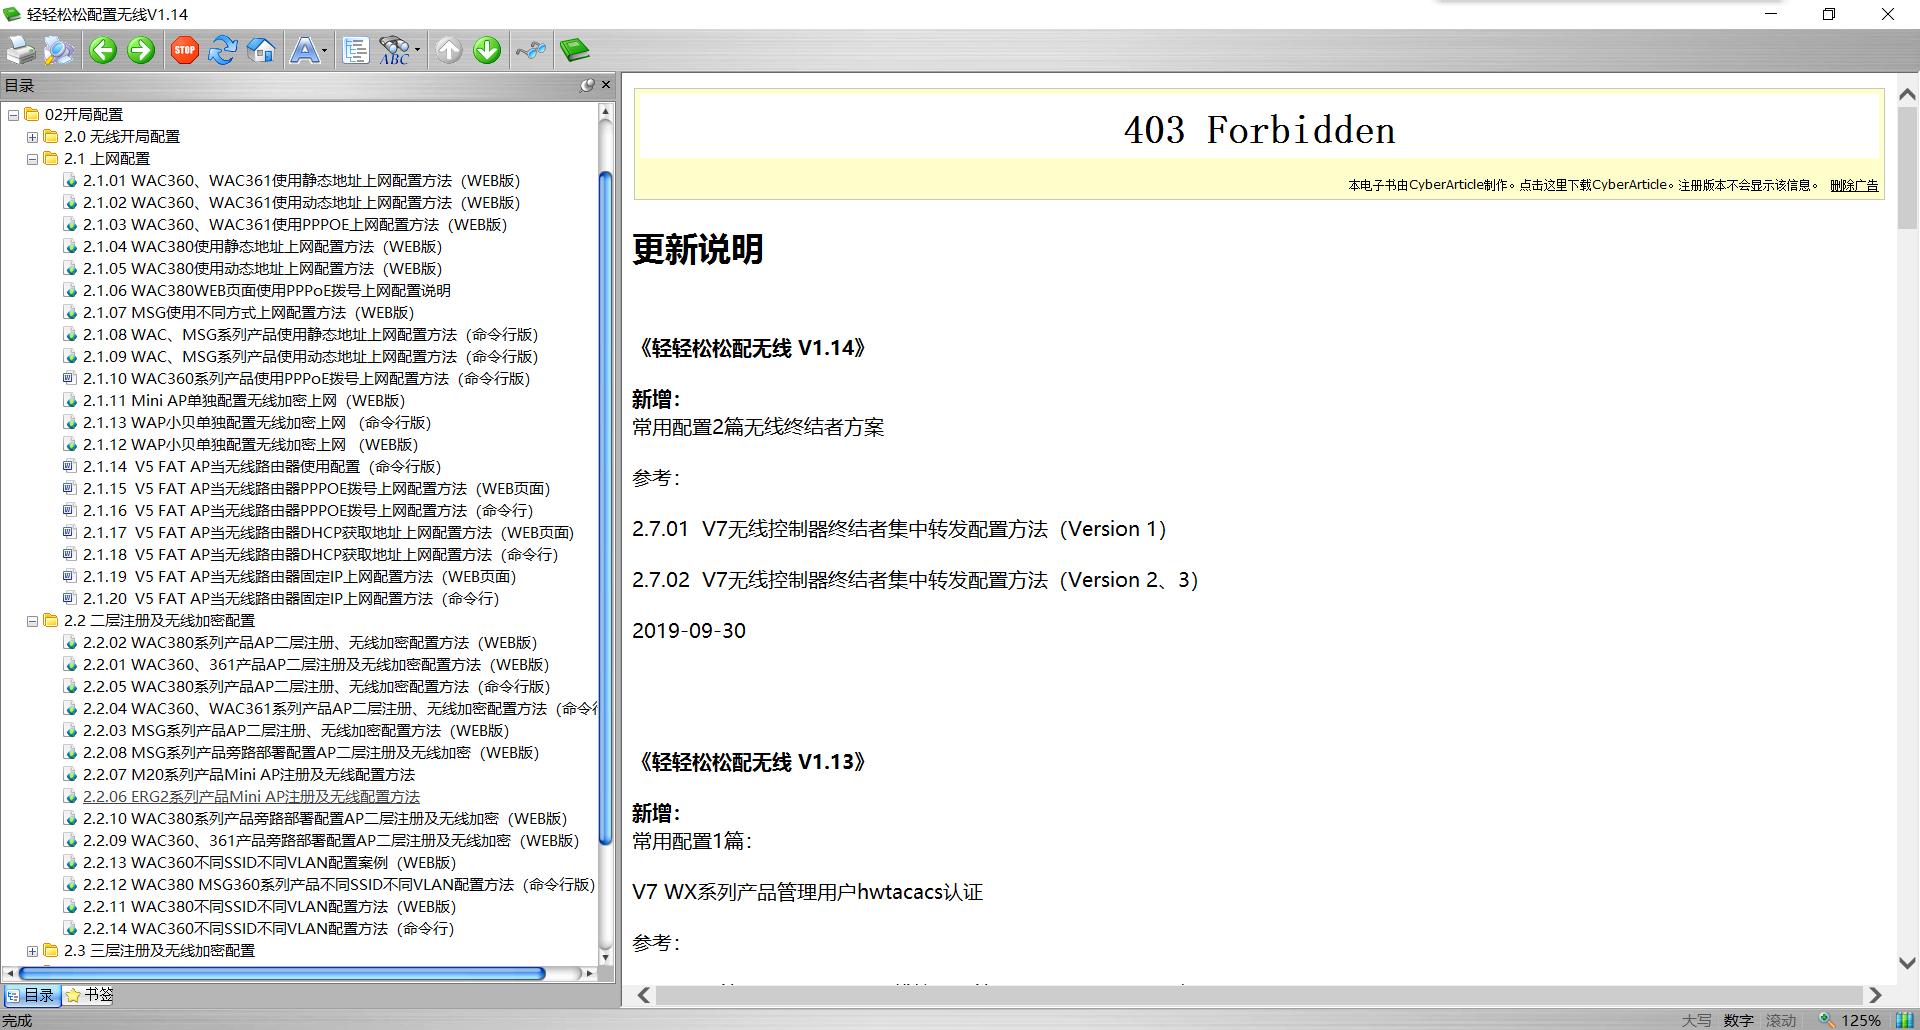The width and height of the screenshot is (1920, 1030).
Task: Click the date 2019-09-30 in the content
Action: coord(689,631)
